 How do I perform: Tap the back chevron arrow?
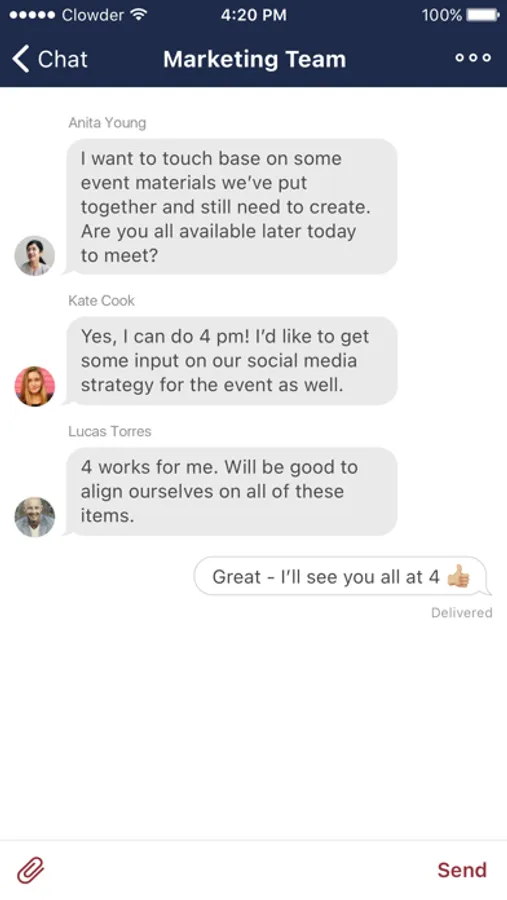pyautogui.click(x=21, y=59)
